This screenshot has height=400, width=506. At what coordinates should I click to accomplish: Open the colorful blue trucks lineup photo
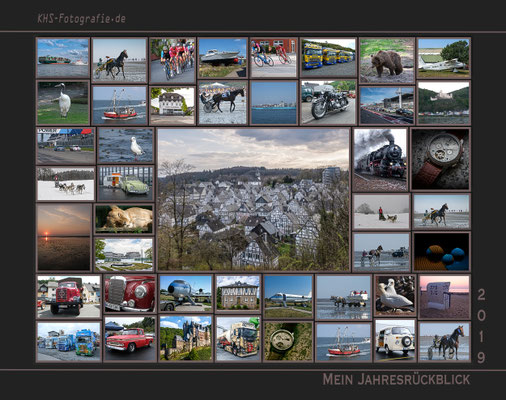[69, 342]
